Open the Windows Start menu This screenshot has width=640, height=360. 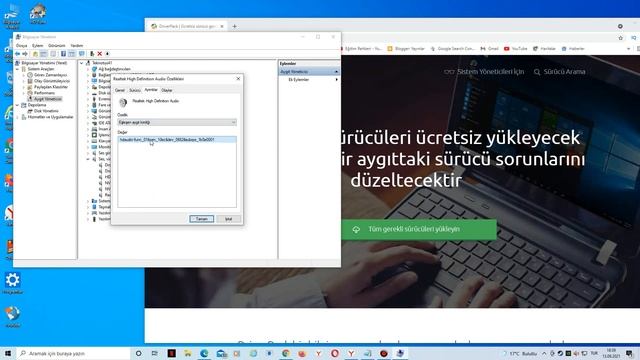[8, 353]
